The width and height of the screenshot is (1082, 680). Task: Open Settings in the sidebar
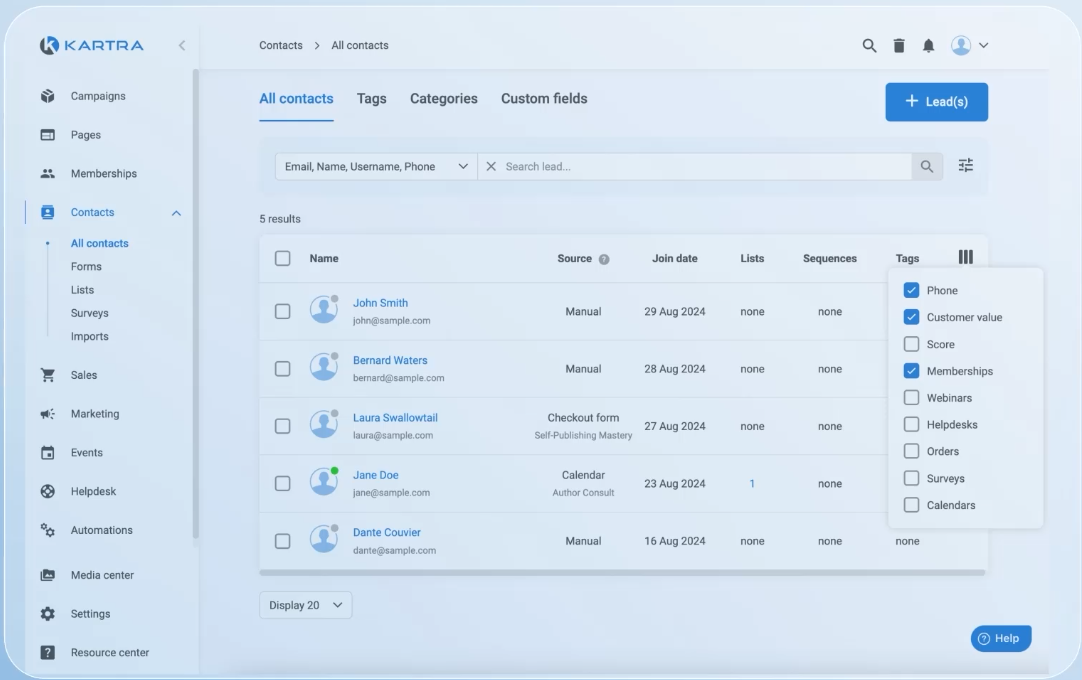[90, 614]
